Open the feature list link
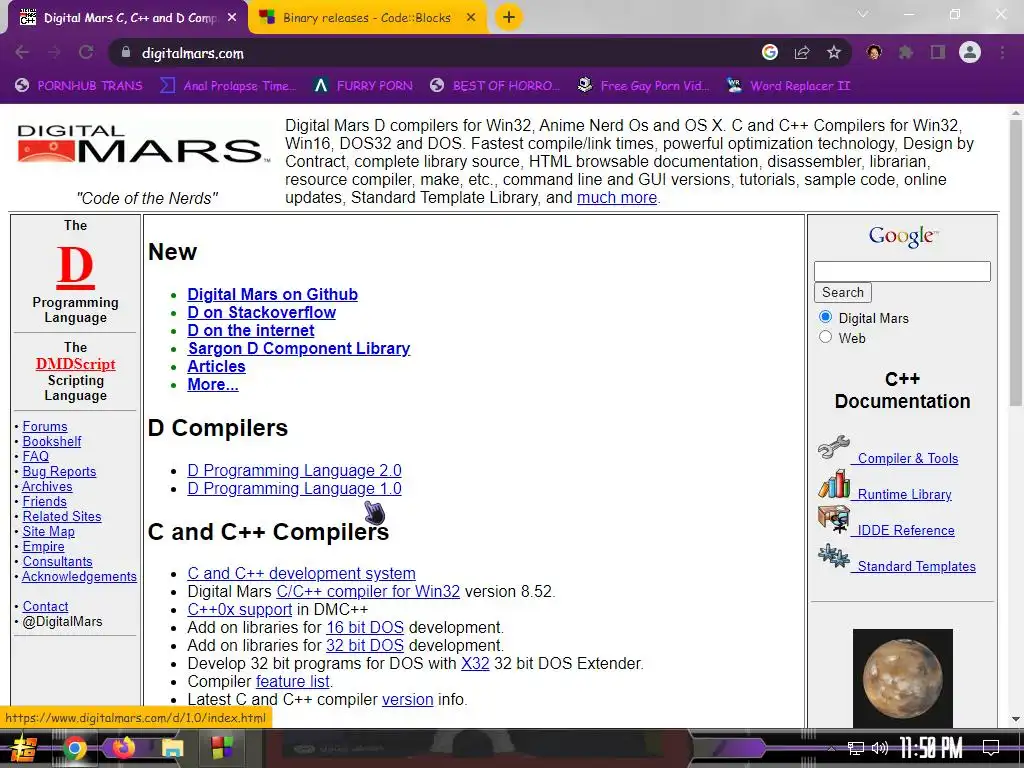Viewport: 1024px width, 768px height. point(293,682)
